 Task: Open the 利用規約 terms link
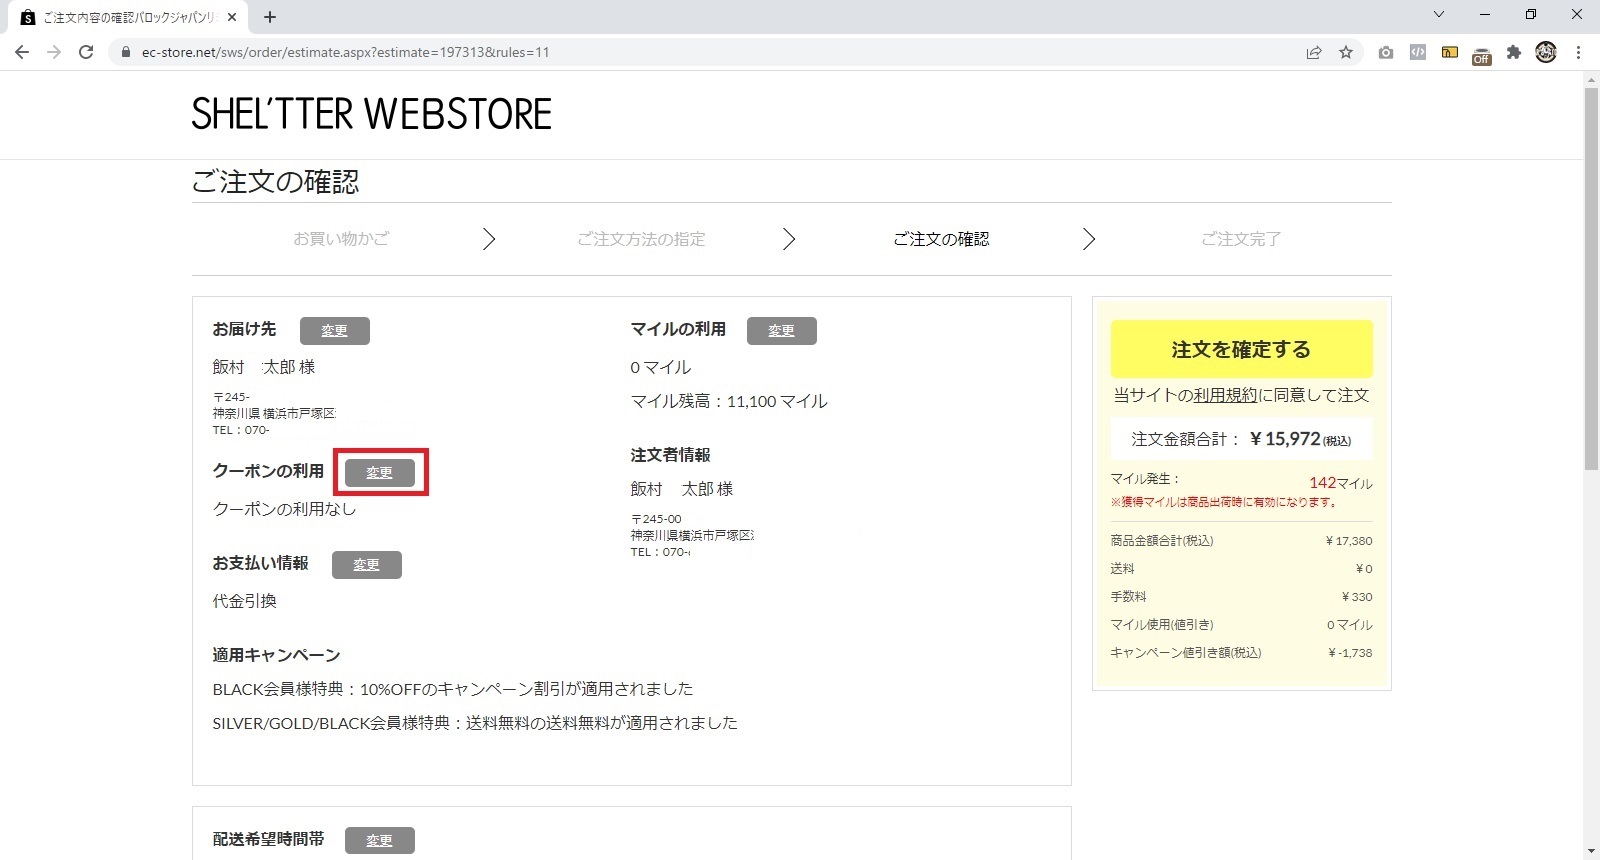pyautogui.click(x=1225, y=395)
